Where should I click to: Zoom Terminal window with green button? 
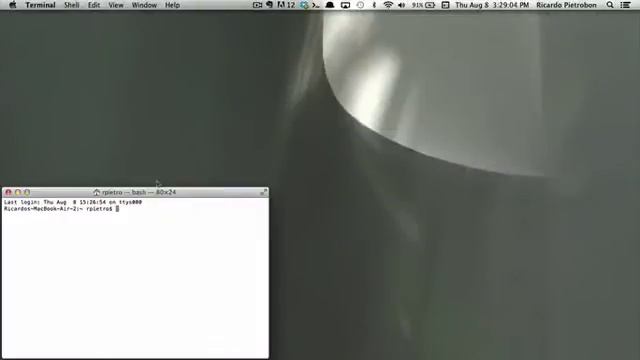tap(27, 192)
